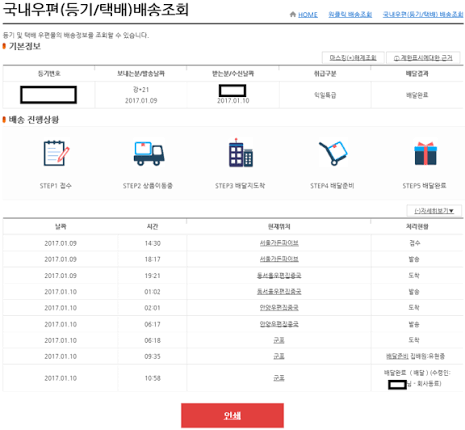The height and width of the screenshot is (430, 465).
Task: Open the 군포 link in the 06:18 row
Action: 279,340
